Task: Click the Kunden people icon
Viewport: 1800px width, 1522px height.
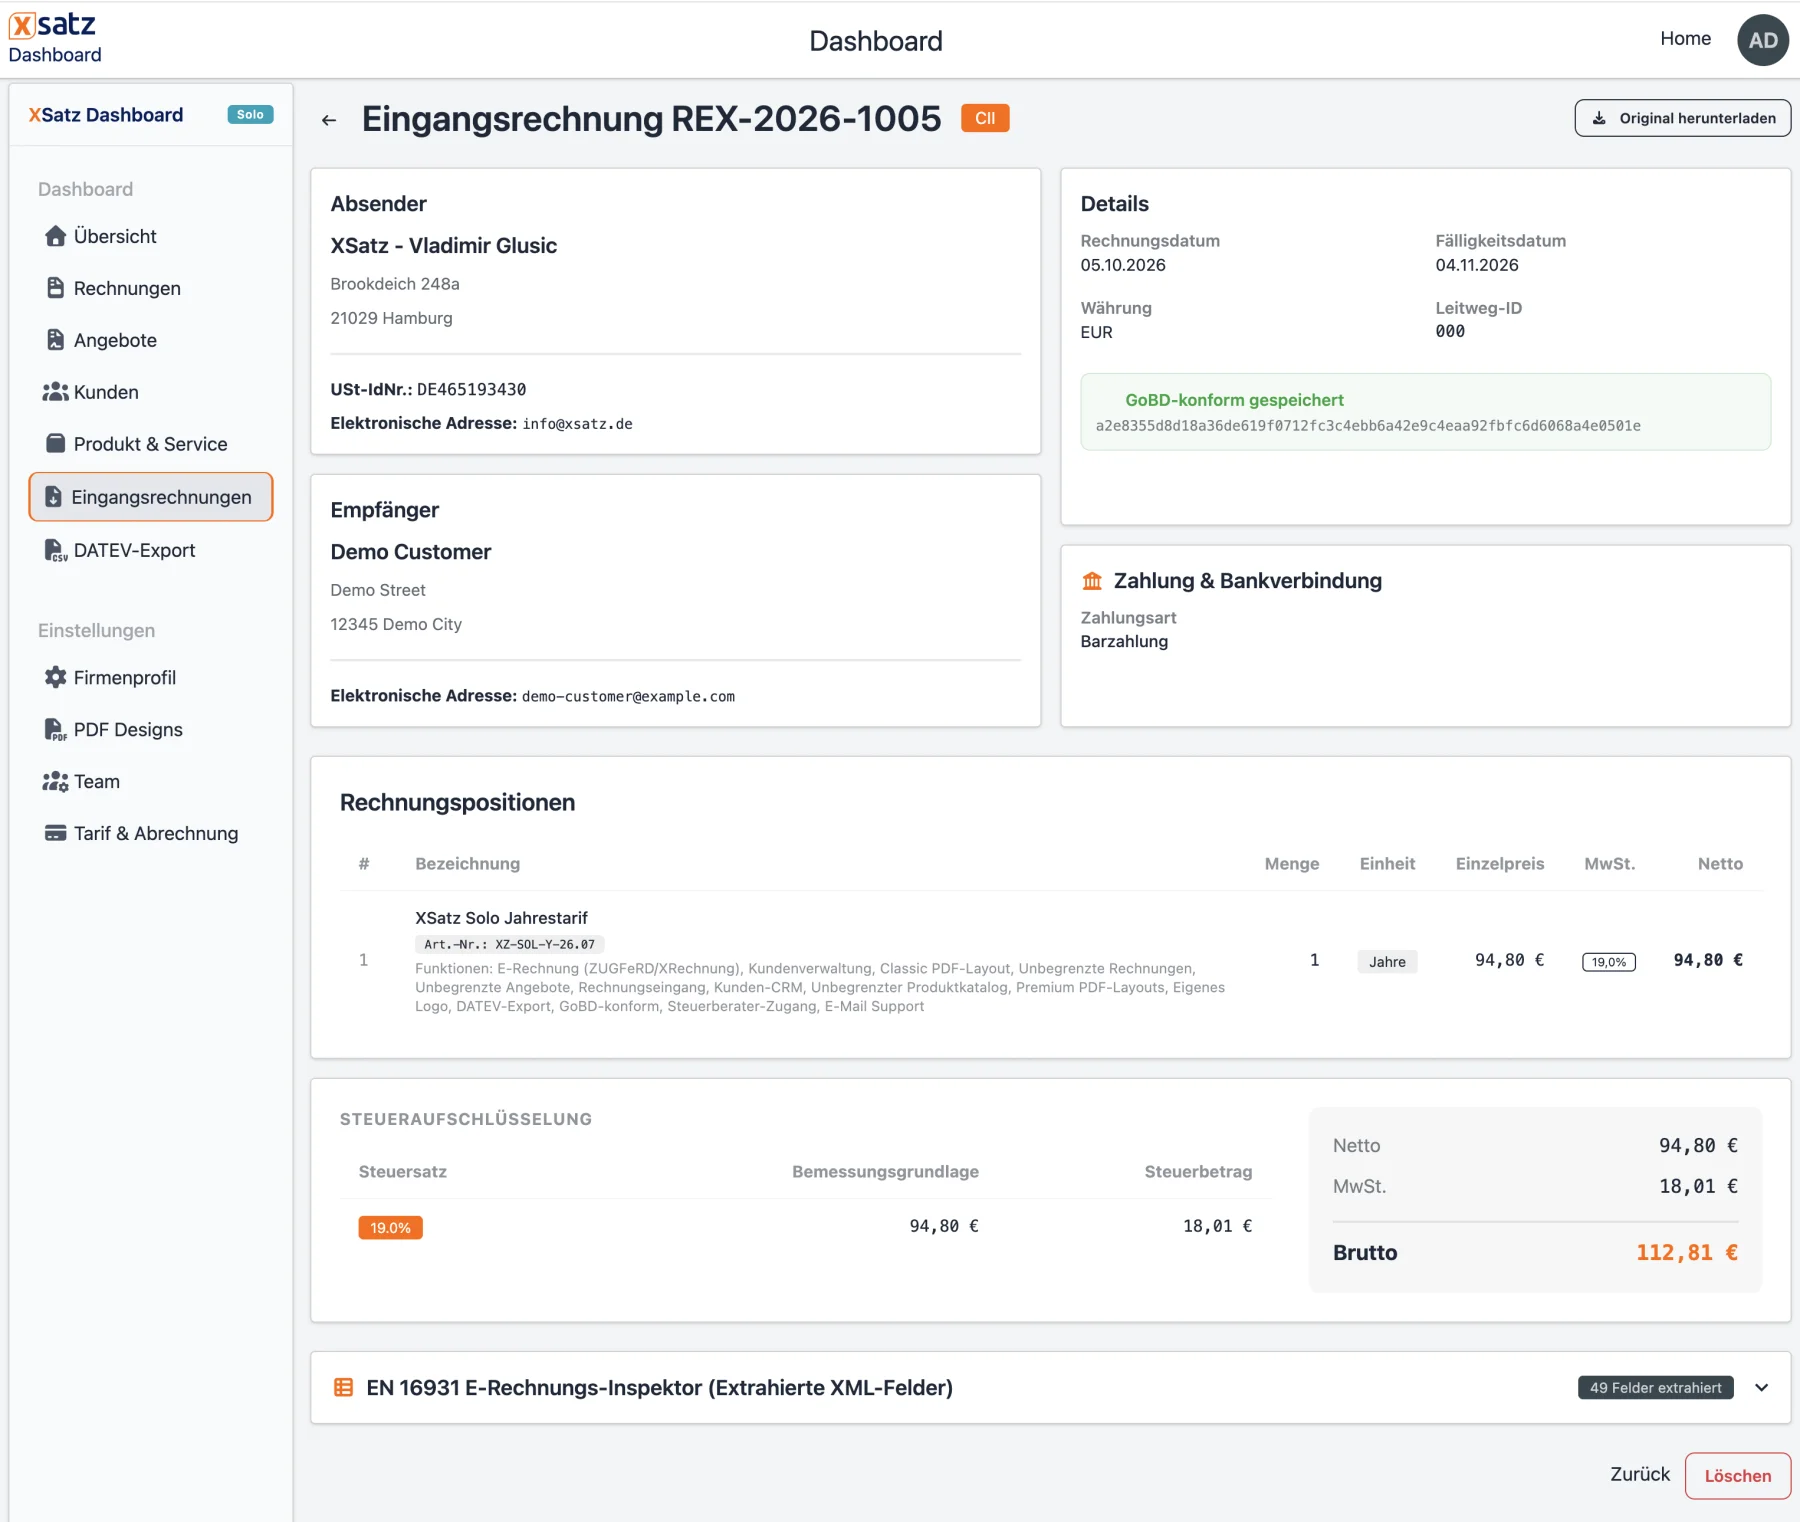Action: [x=55, y=392]
